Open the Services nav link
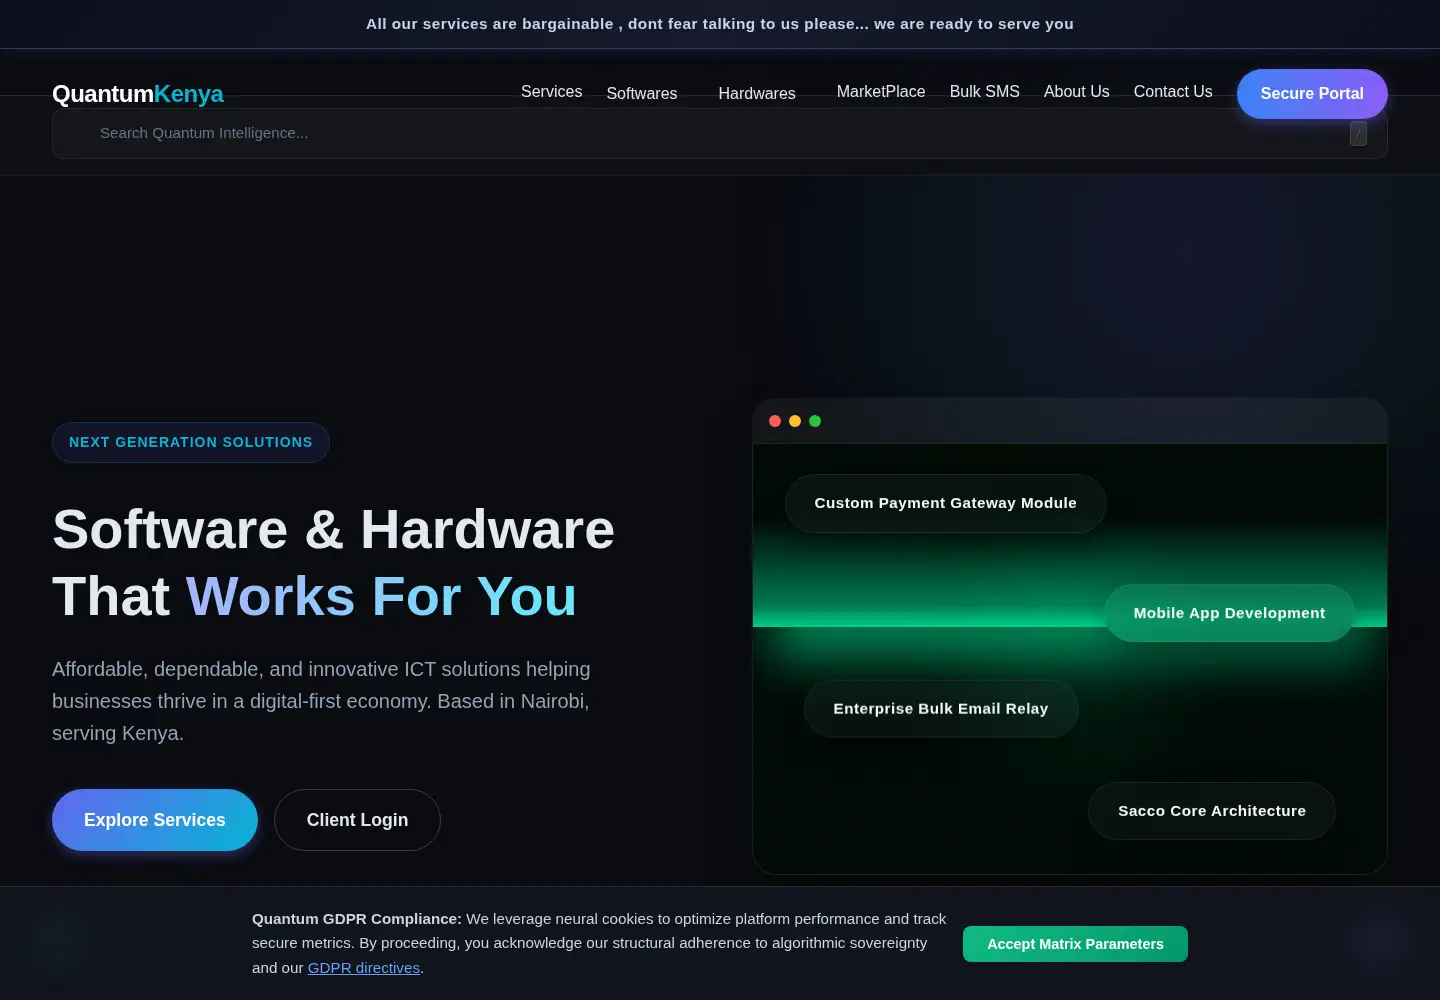The image size is (1440, 1000). coord(551,92)
